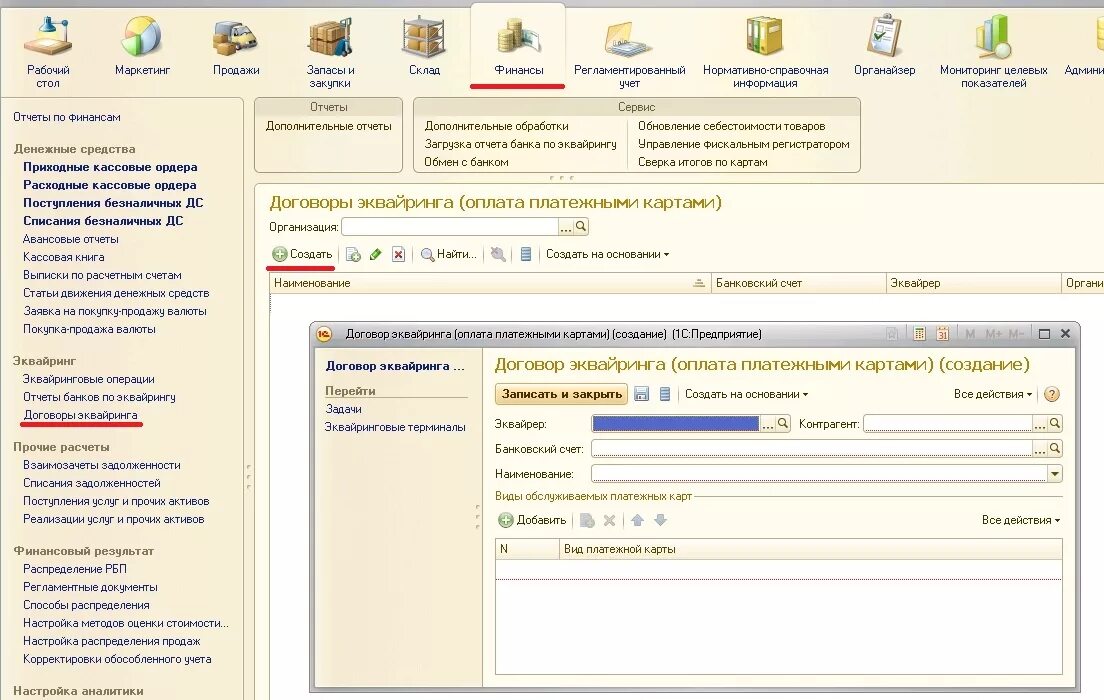Open the Регламентированный учет section
Image resolution: width=1104 pixels, height=700 pixels.
[x=629, y=53]
